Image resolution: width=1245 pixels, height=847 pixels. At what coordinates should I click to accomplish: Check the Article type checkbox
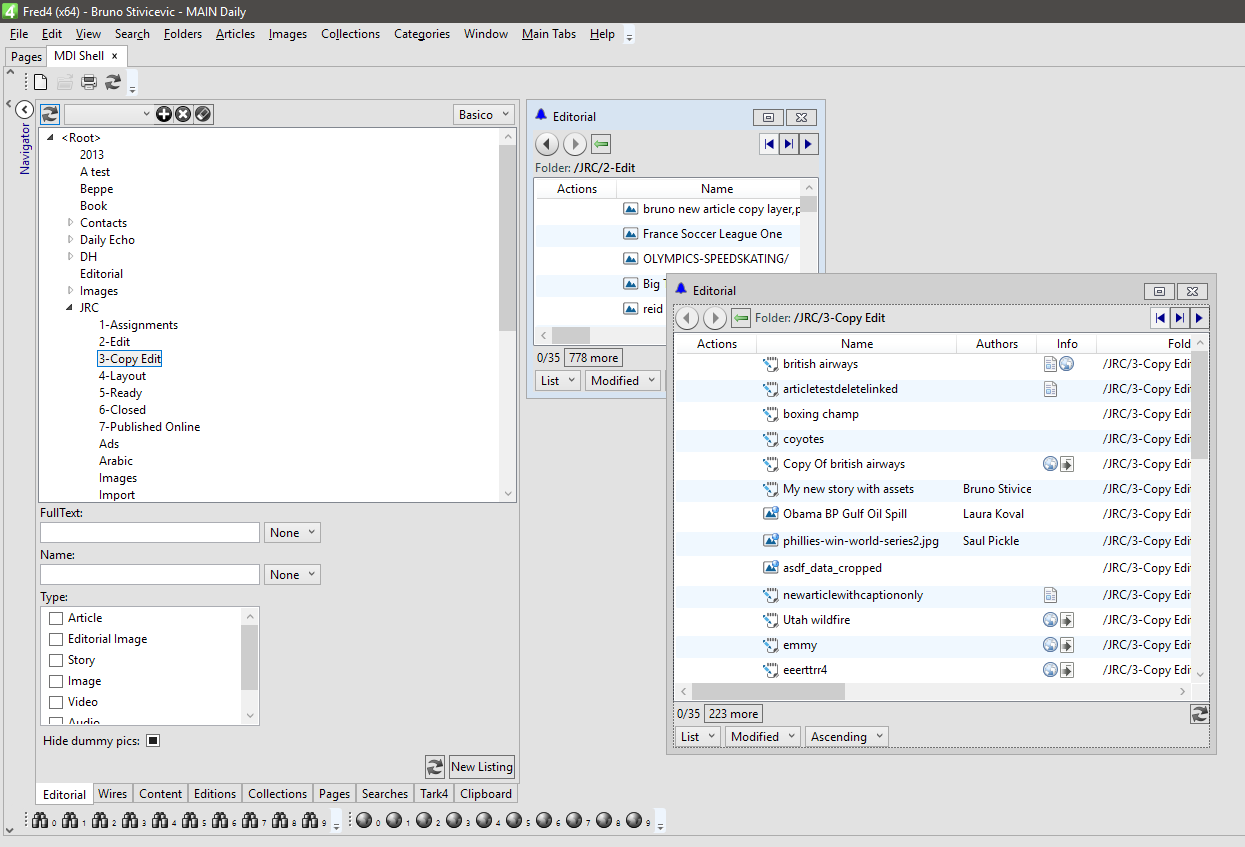click(x=56, y=618)
